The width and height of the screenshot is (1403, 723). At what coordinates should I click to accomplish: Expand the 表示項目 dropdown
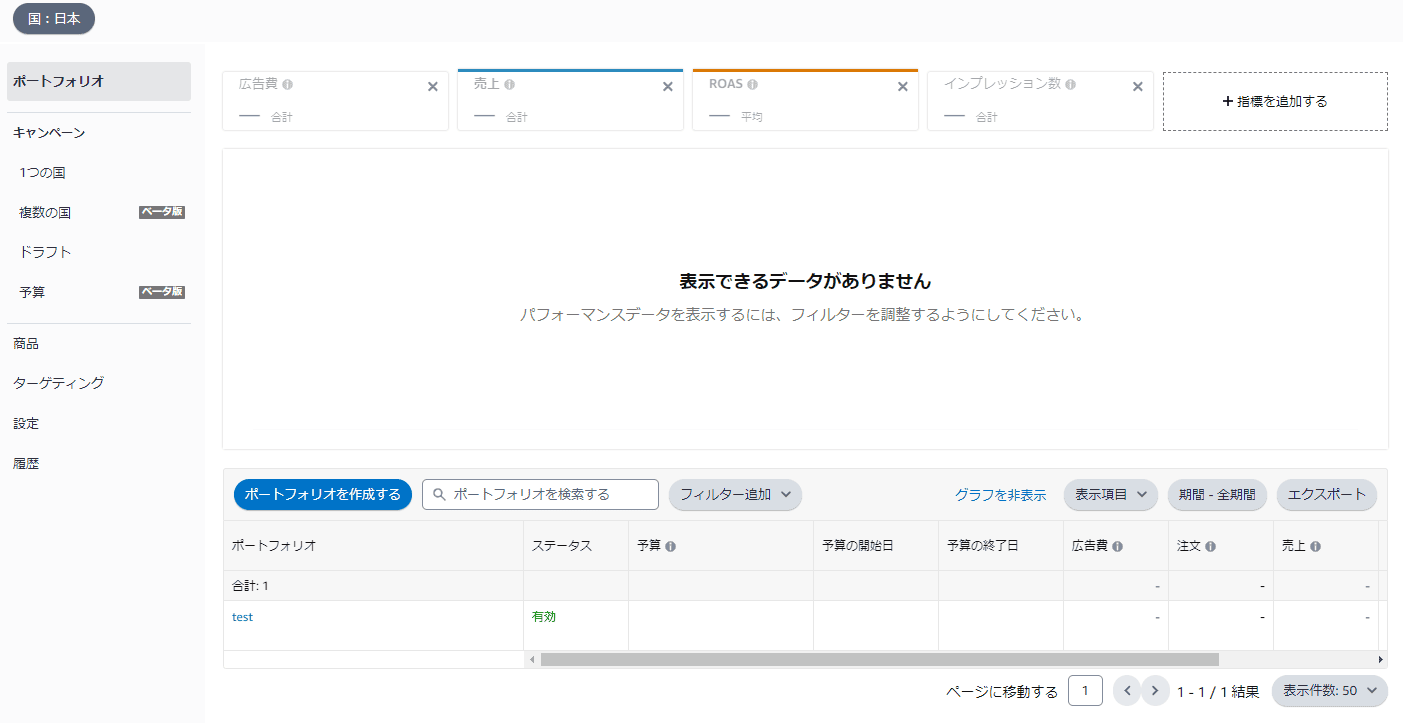(x=1110, y=494)
